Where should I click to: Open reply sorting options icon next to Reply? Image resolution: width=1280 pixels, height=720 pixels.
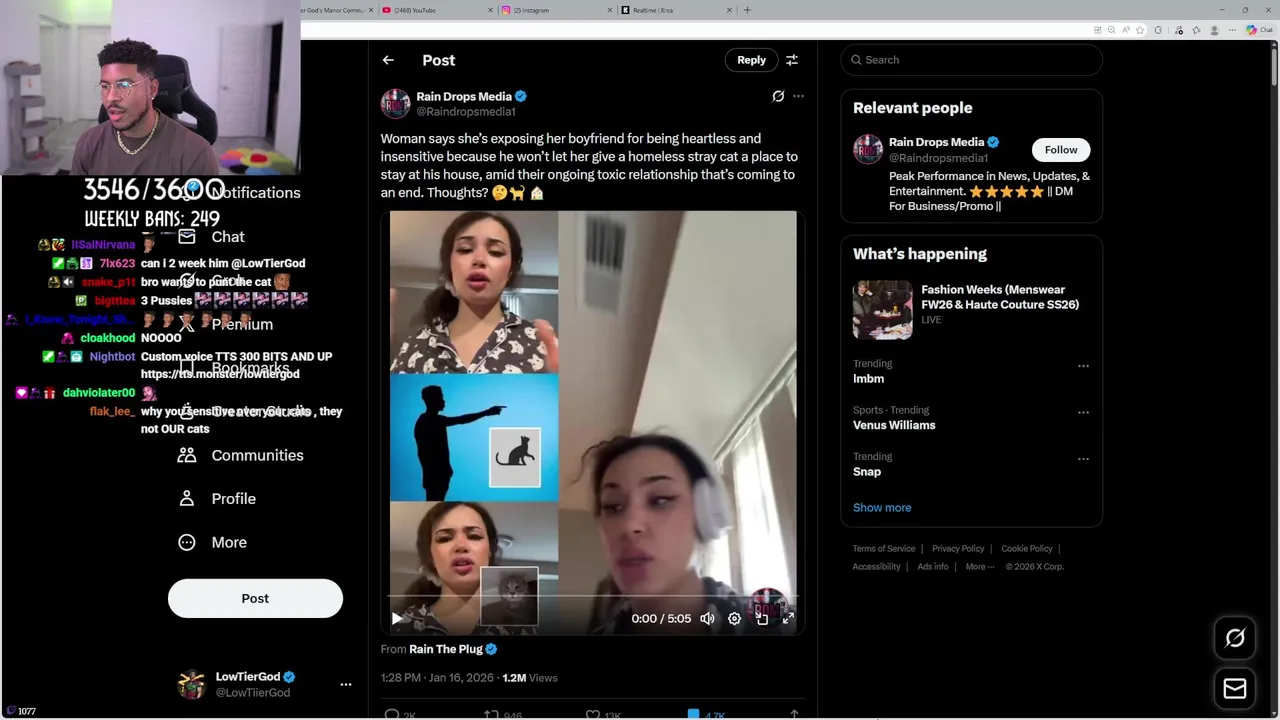coord(792,60)
